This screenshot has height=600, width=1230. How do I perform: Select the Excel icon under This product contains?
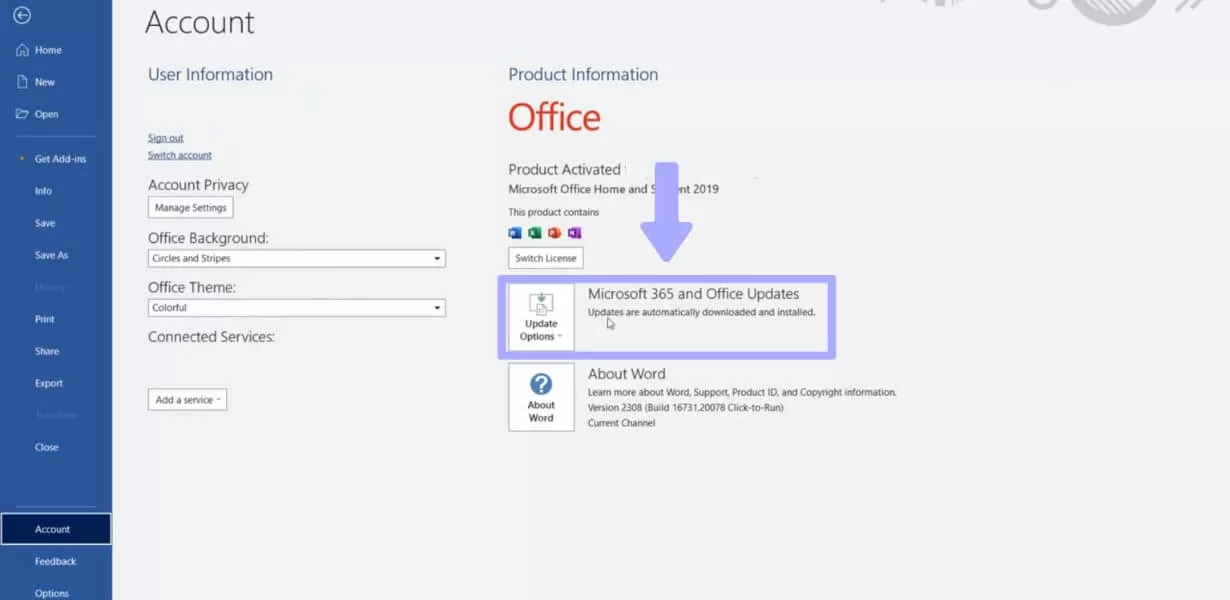pyautogui.click(x=534, y=232)
